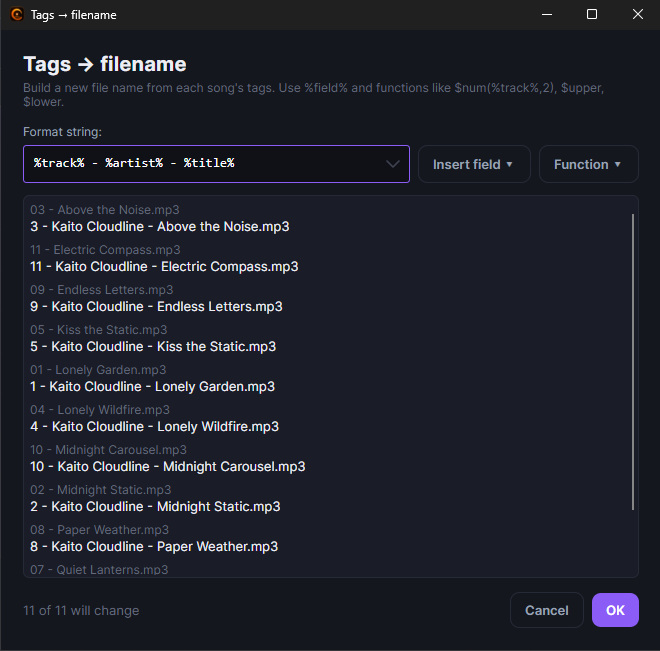Select original name '09 - Endless Letters.mp3'

click(x=102, y=290)
